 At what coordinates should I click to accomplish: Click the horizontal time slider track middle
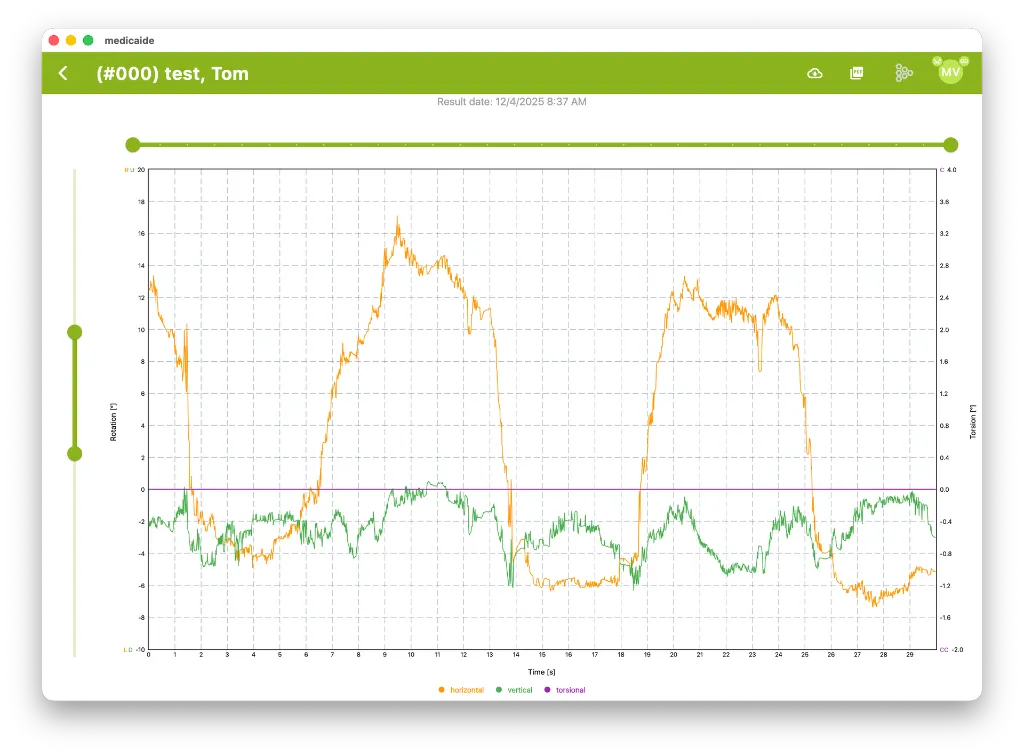click(x=541, y=144)
